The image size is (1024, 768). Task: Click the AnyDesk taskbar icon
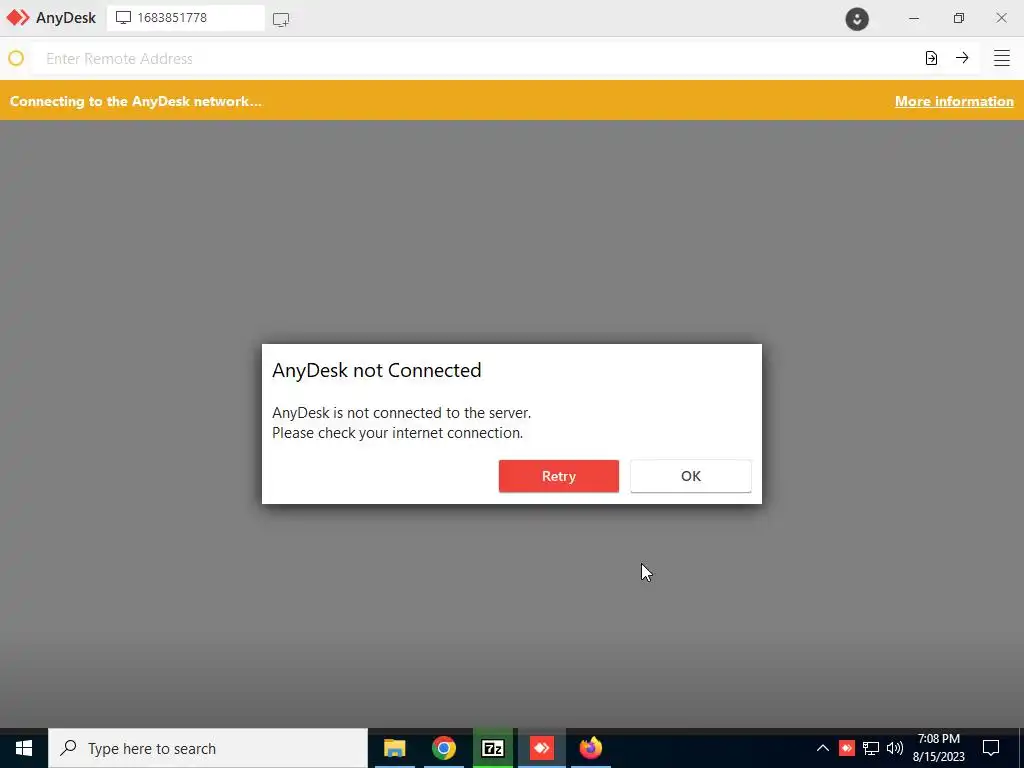pyautogui.click(x=541, y=748)
